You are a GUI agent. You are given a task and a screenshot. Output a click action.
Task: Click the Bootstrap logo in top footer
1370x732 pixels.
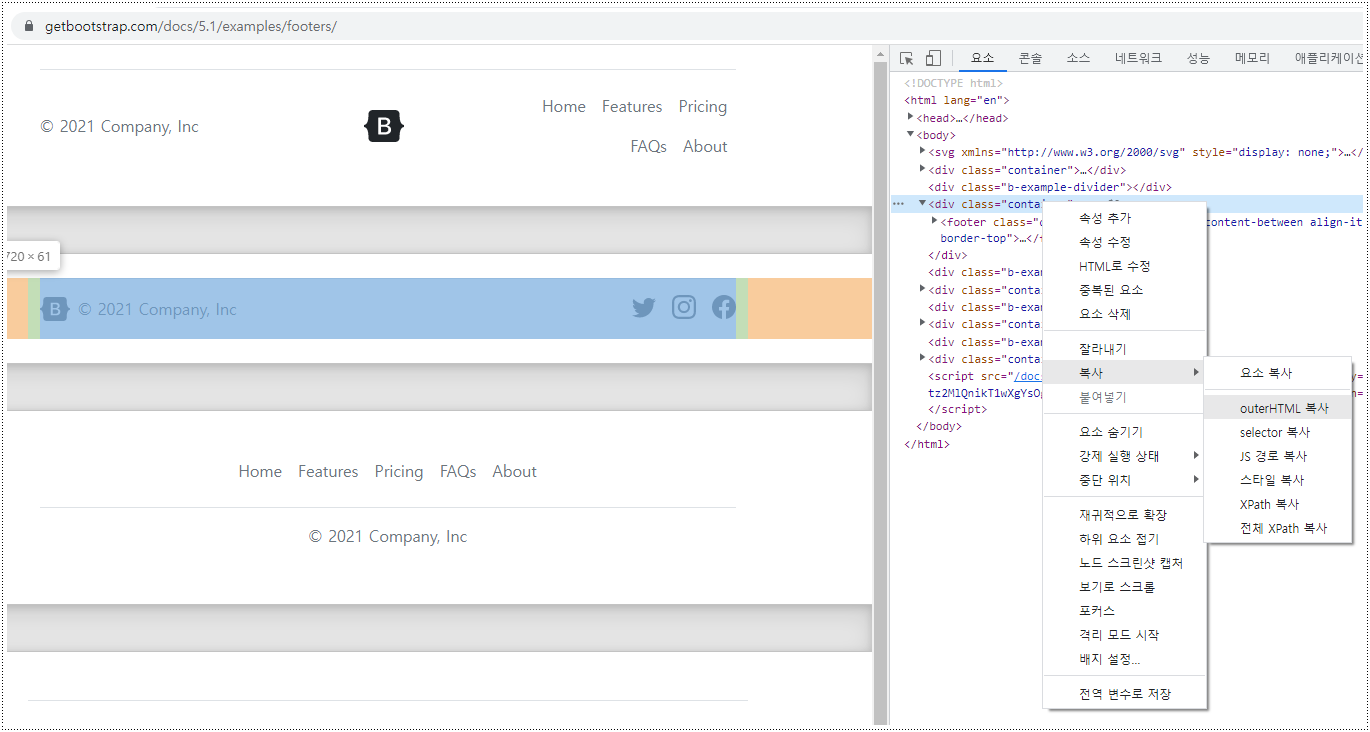pyautogui.click(x=384, y=127)
